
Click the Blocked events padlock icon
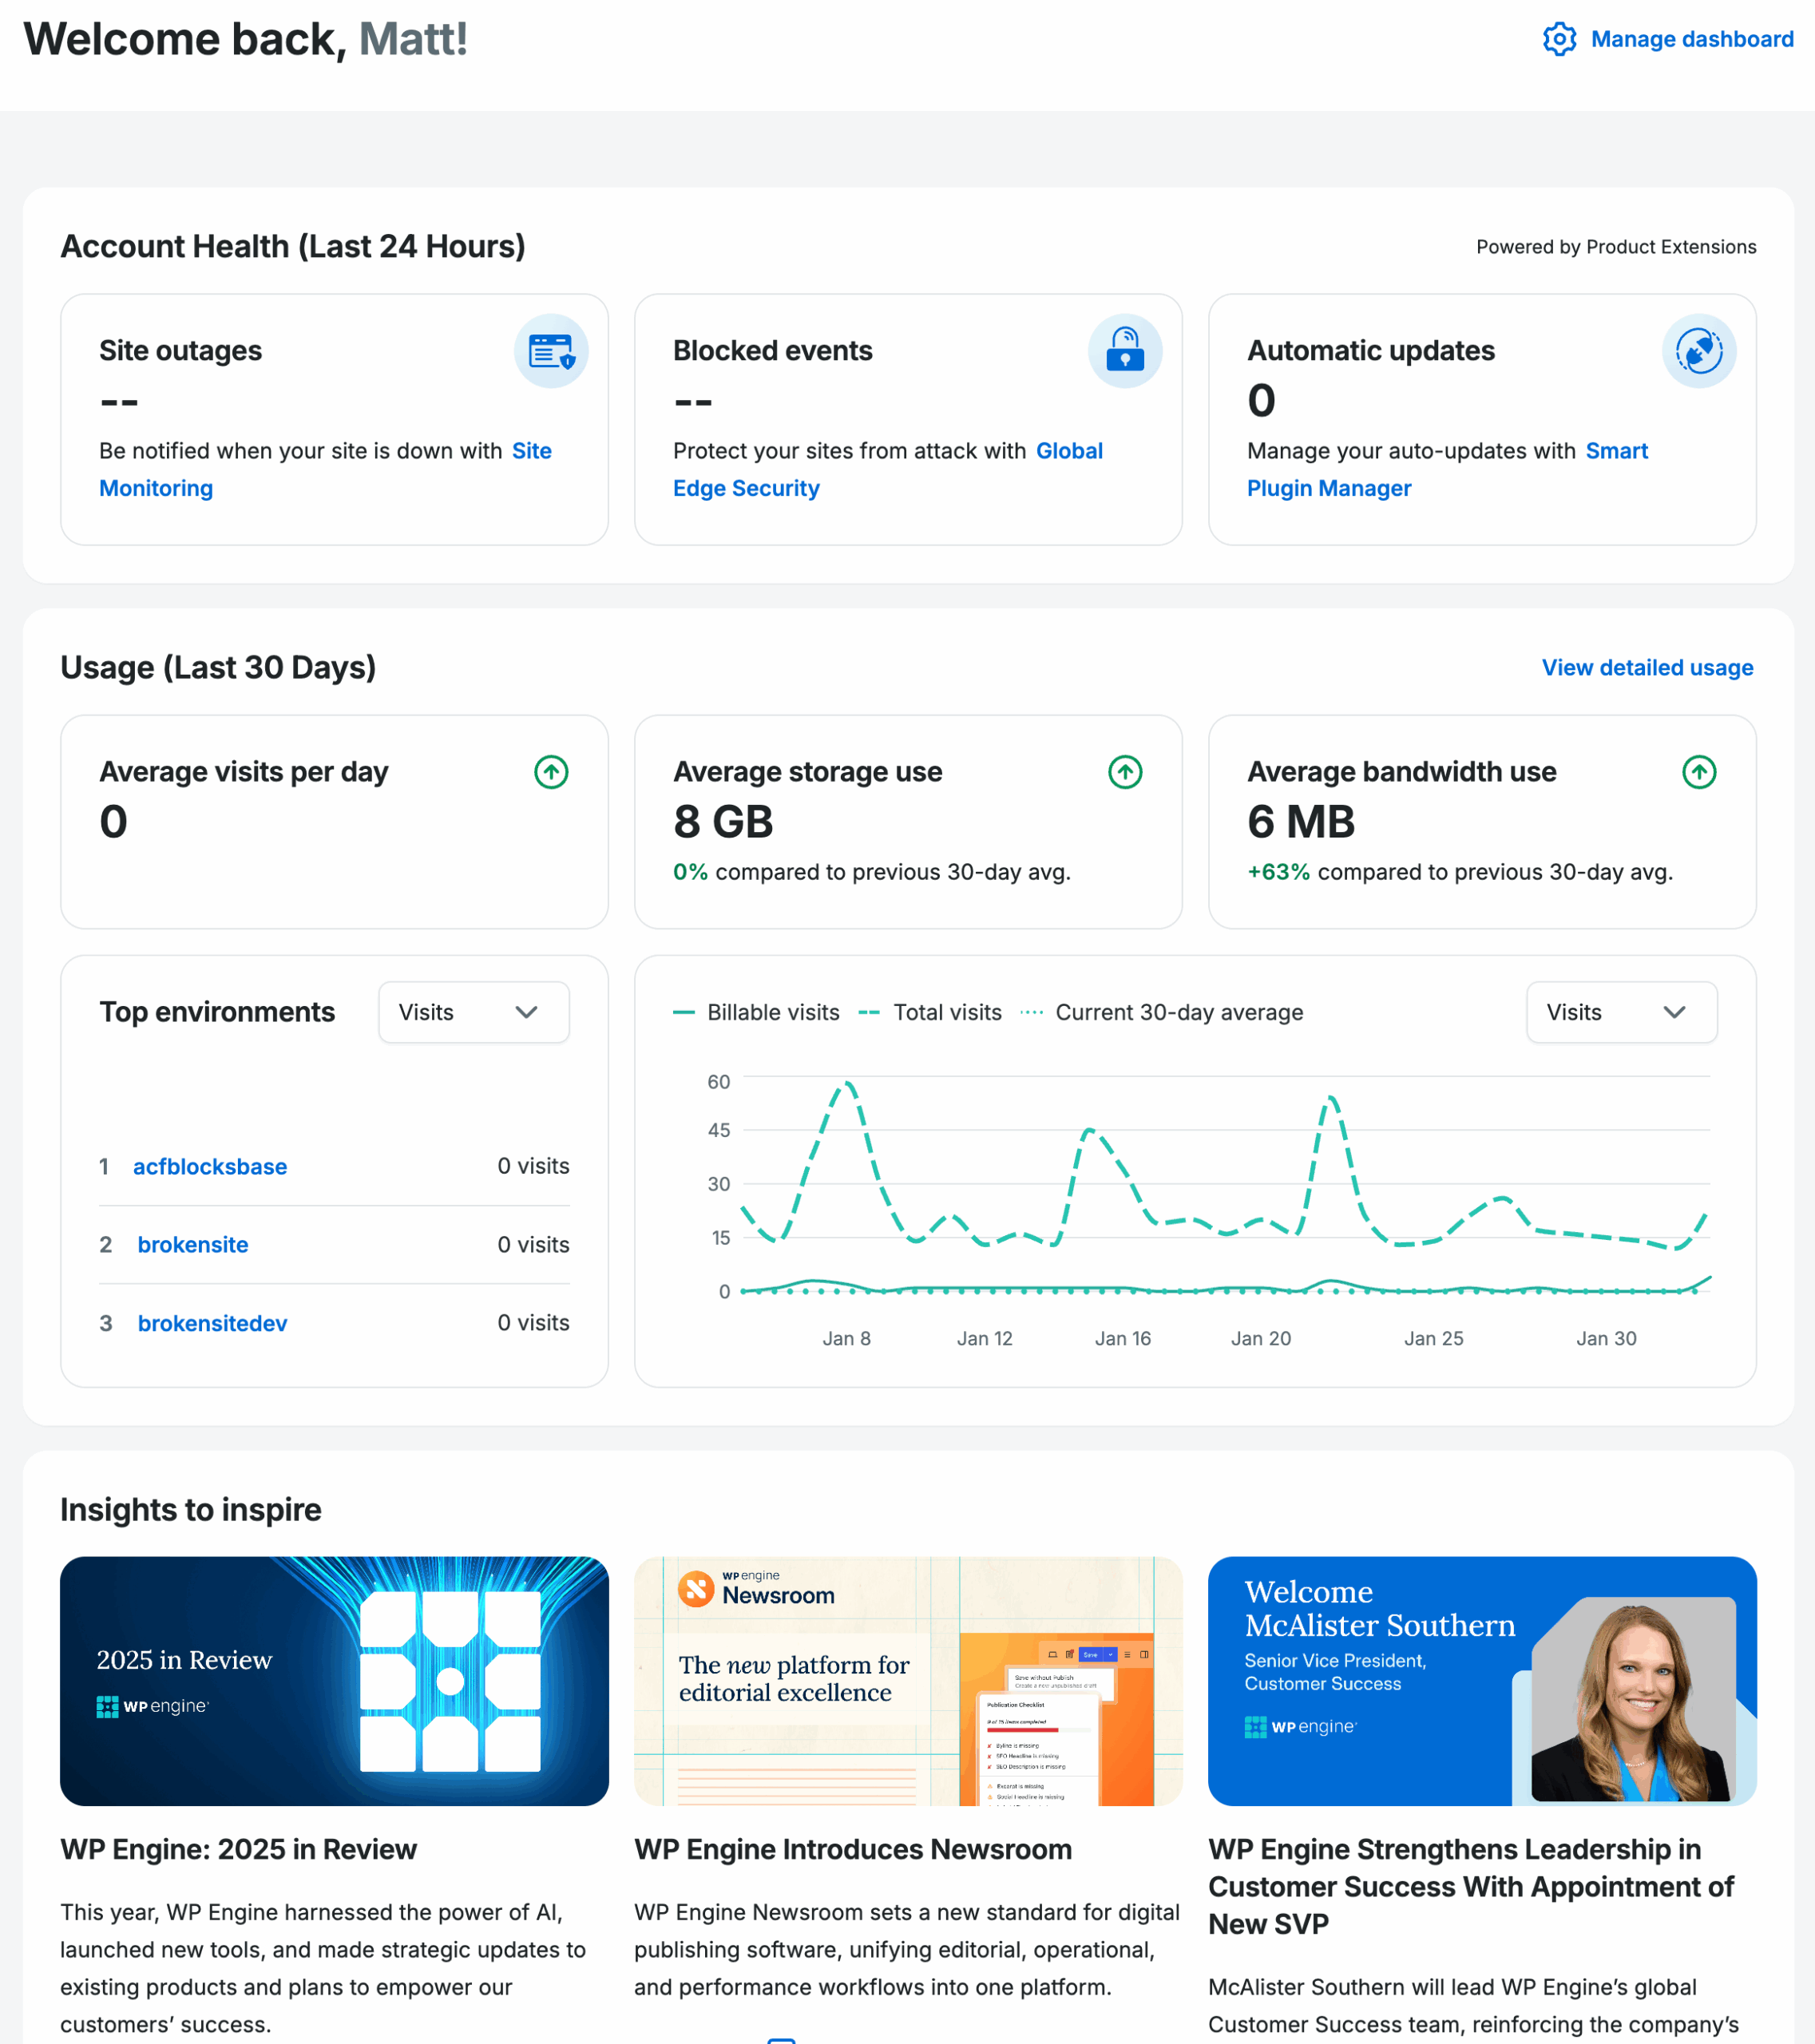(x=1124, y=351)
